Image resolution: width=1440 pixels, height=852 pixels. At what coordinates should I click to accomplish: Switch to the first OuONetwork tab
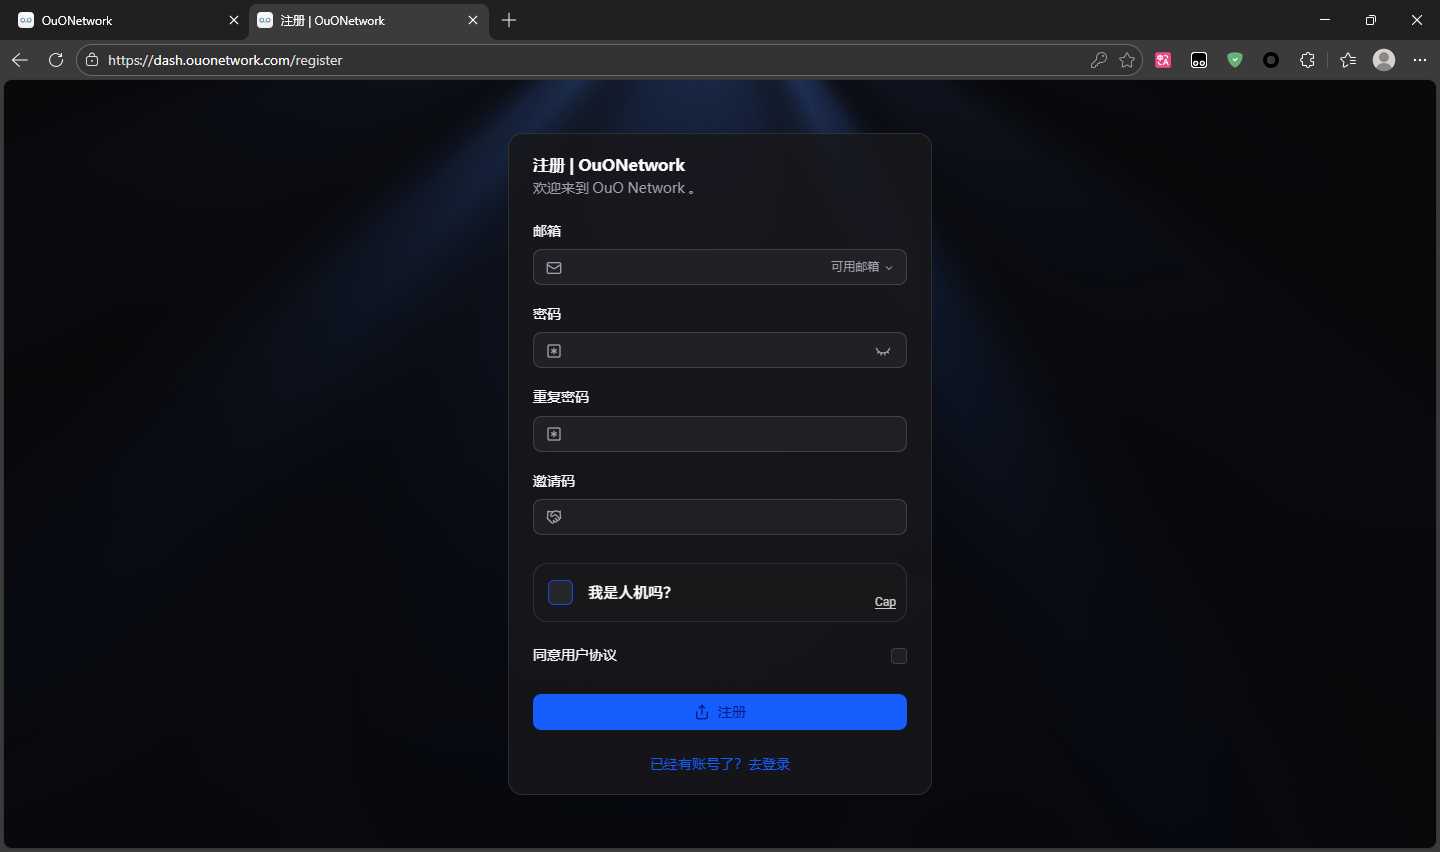pos(120,20)
